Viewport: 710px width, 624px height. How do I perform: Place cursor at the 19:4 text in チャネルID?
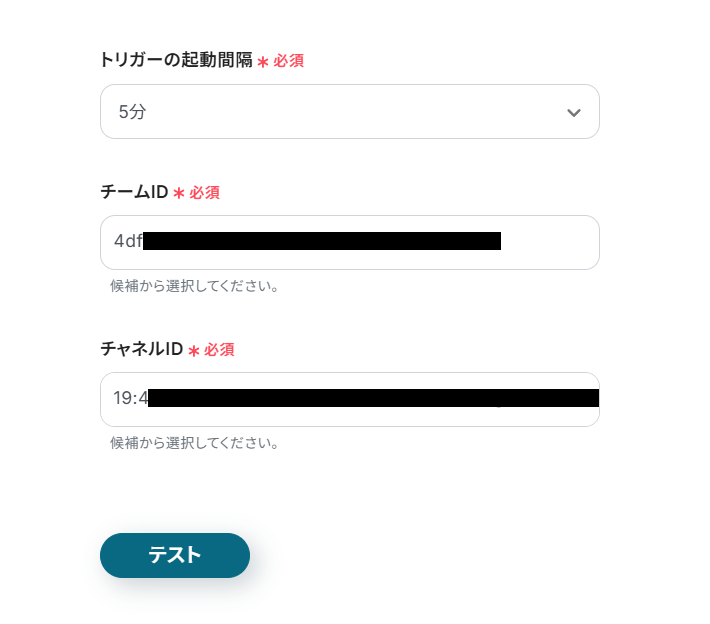[130, 398]
